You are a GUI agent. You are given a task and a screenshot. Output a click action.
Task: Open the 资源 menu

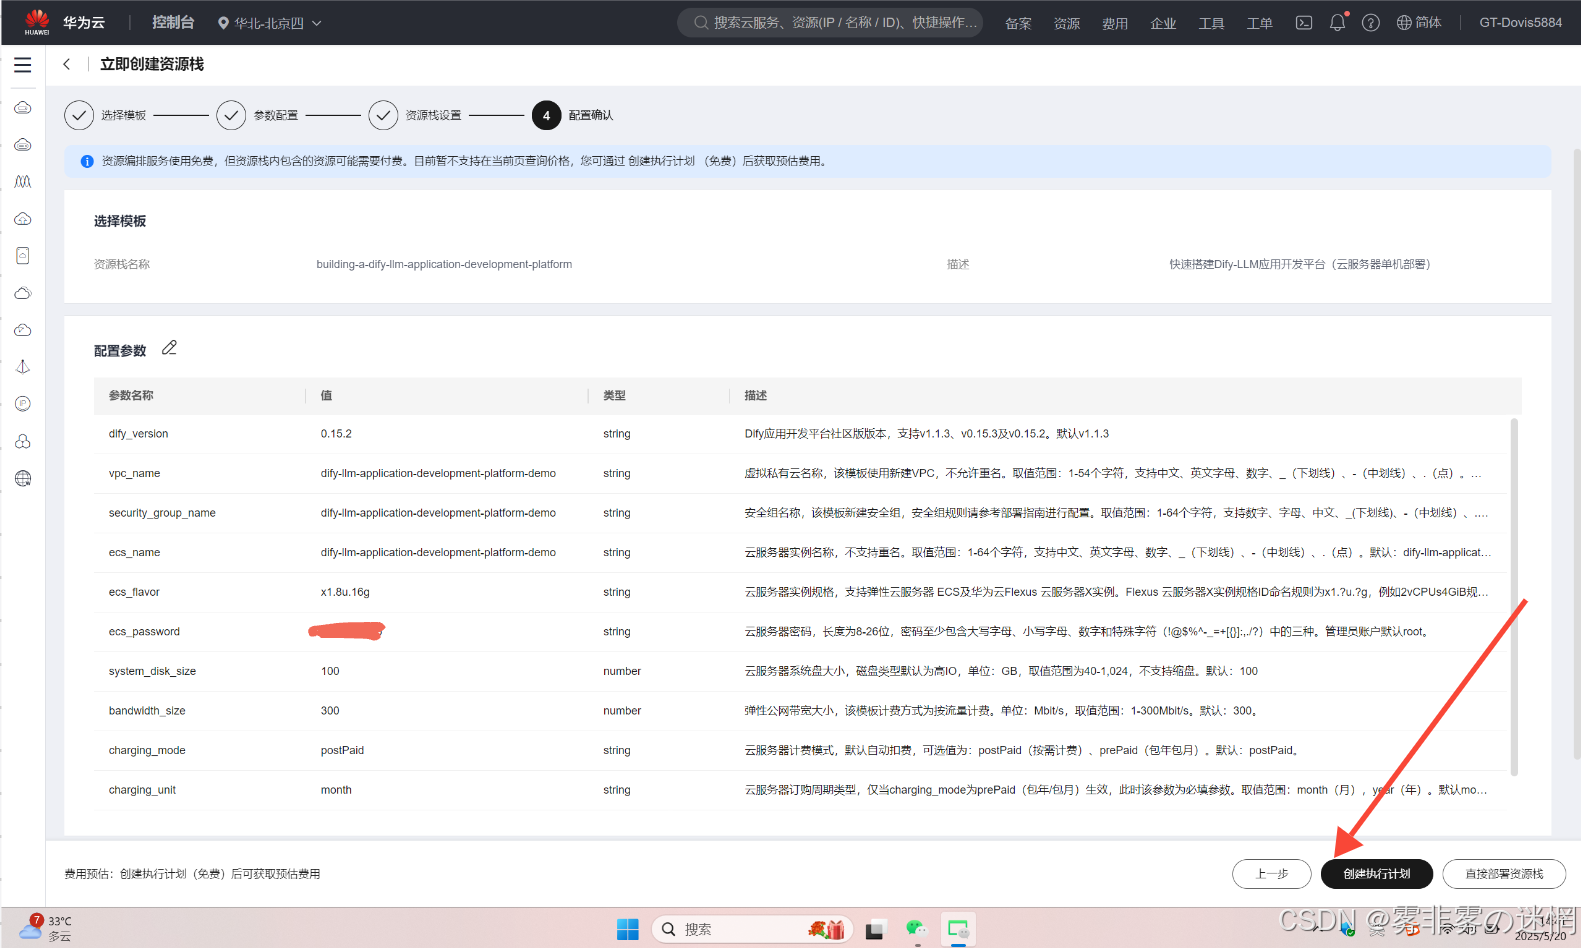pyautogui.click(x=1067, y=23)
